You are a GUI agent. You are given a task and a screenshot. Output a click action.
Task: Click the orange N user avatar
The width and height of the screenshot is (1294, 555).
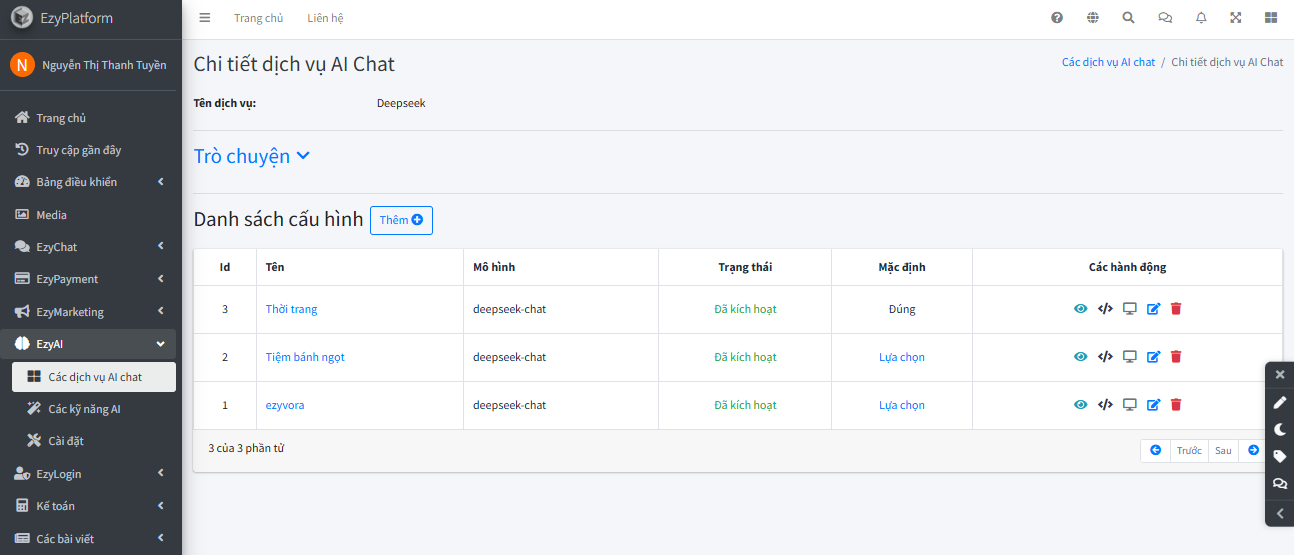22,65
